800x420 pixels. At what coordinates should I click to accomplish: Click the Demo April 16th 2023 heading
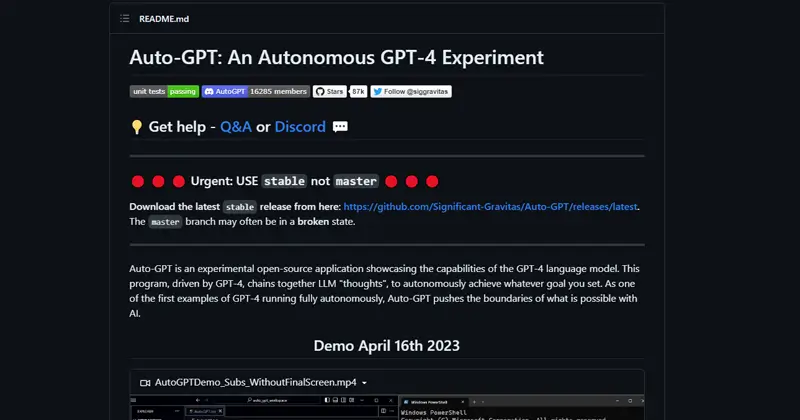pos(387,345)
